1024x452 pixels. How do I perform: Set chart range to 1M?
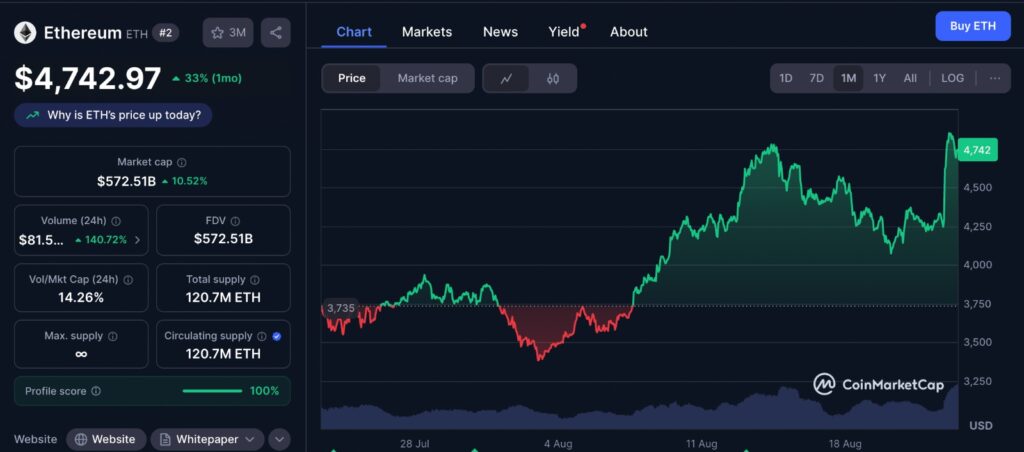coord(848,78)
